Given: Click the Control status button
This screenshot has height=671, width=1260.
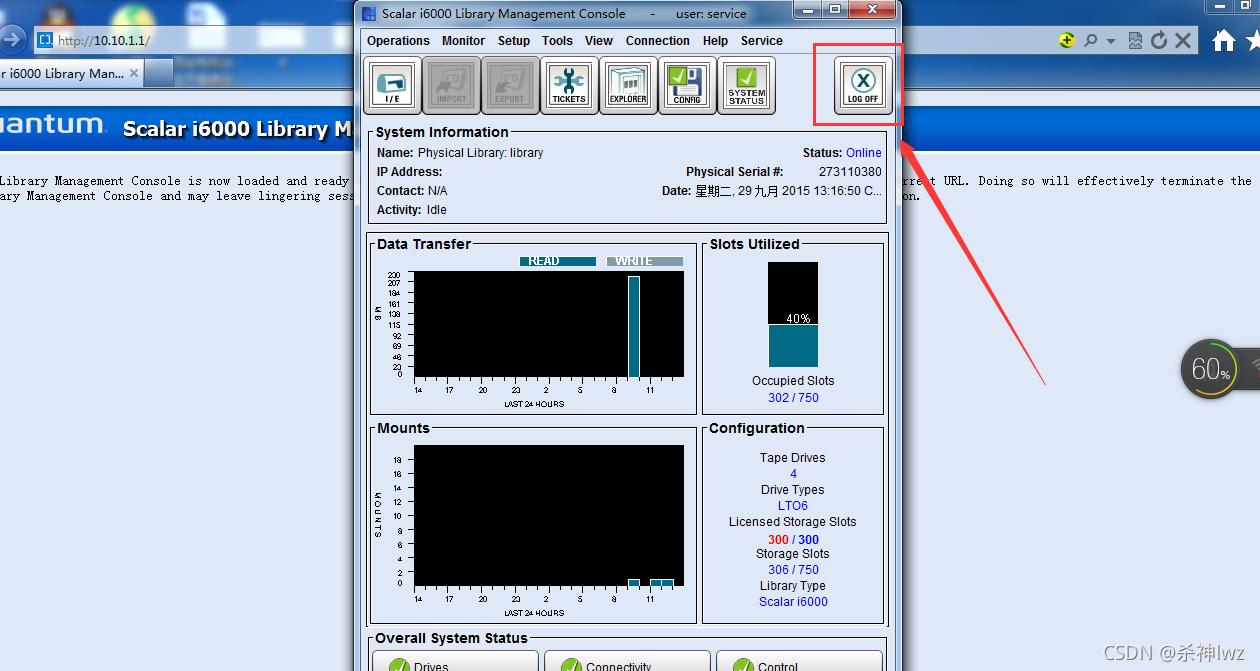Looking at the screenshot, I should click(x=799, y=662).
